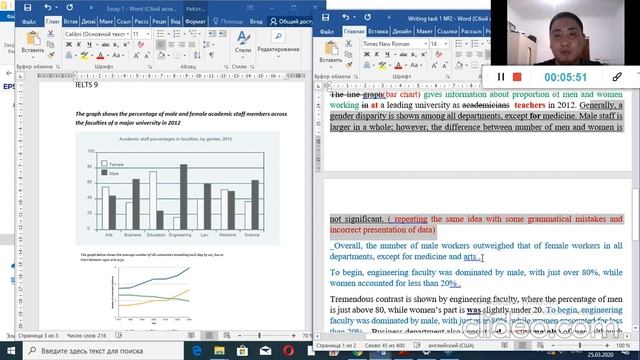The height and width of the screenshot is (360, 640).
Task: Open Calibri font name dropdown in Essay 1
Action: point(128,34)
